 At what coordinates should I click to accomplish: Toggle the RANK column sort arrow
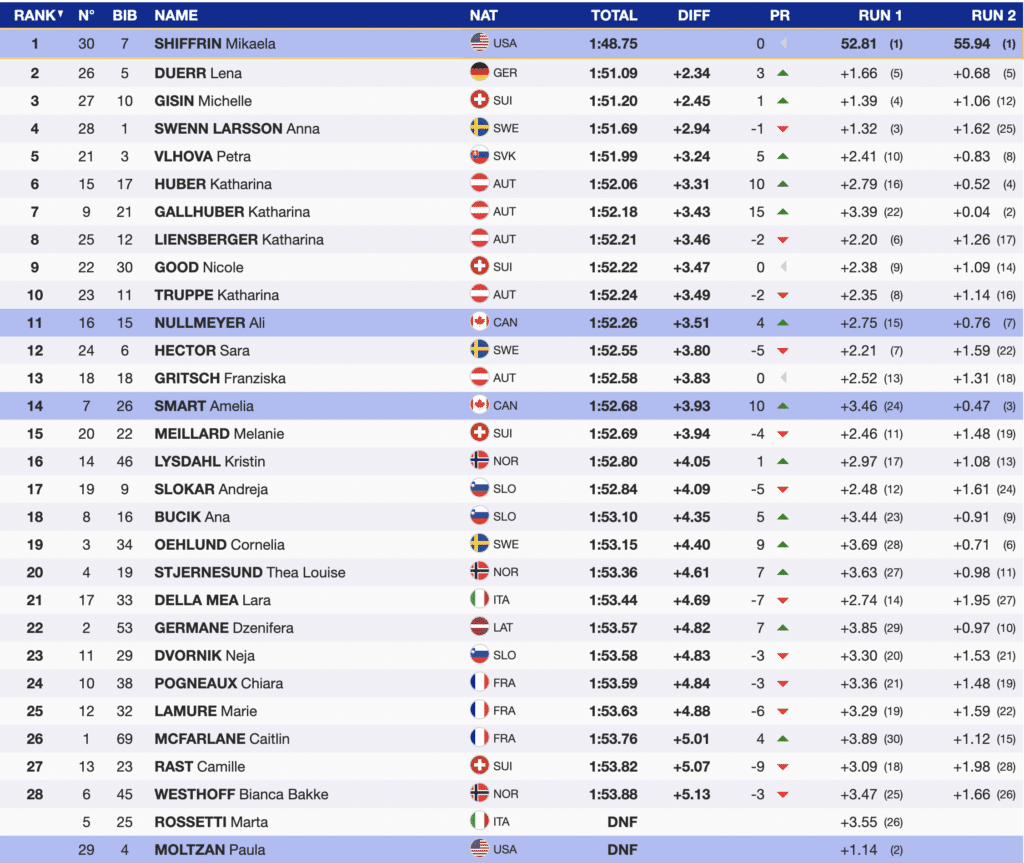(x=60, y=15)
